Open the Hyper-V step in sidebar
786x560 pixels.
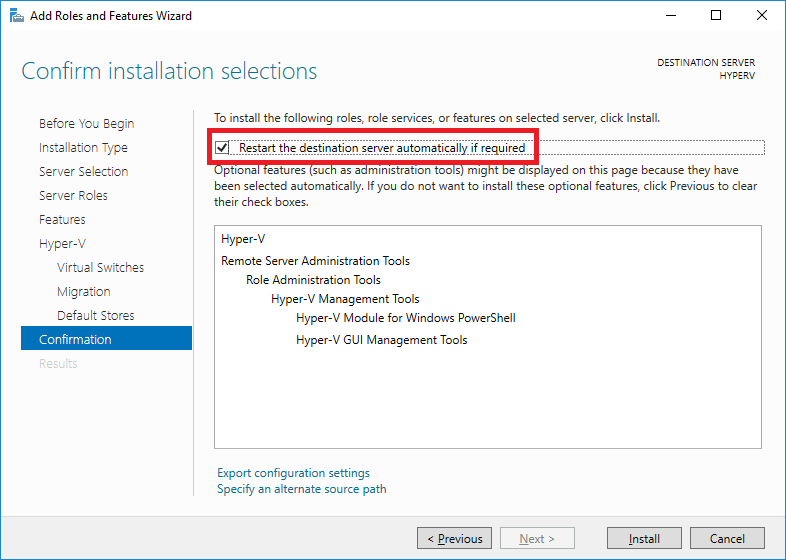[x=62, y=244]
